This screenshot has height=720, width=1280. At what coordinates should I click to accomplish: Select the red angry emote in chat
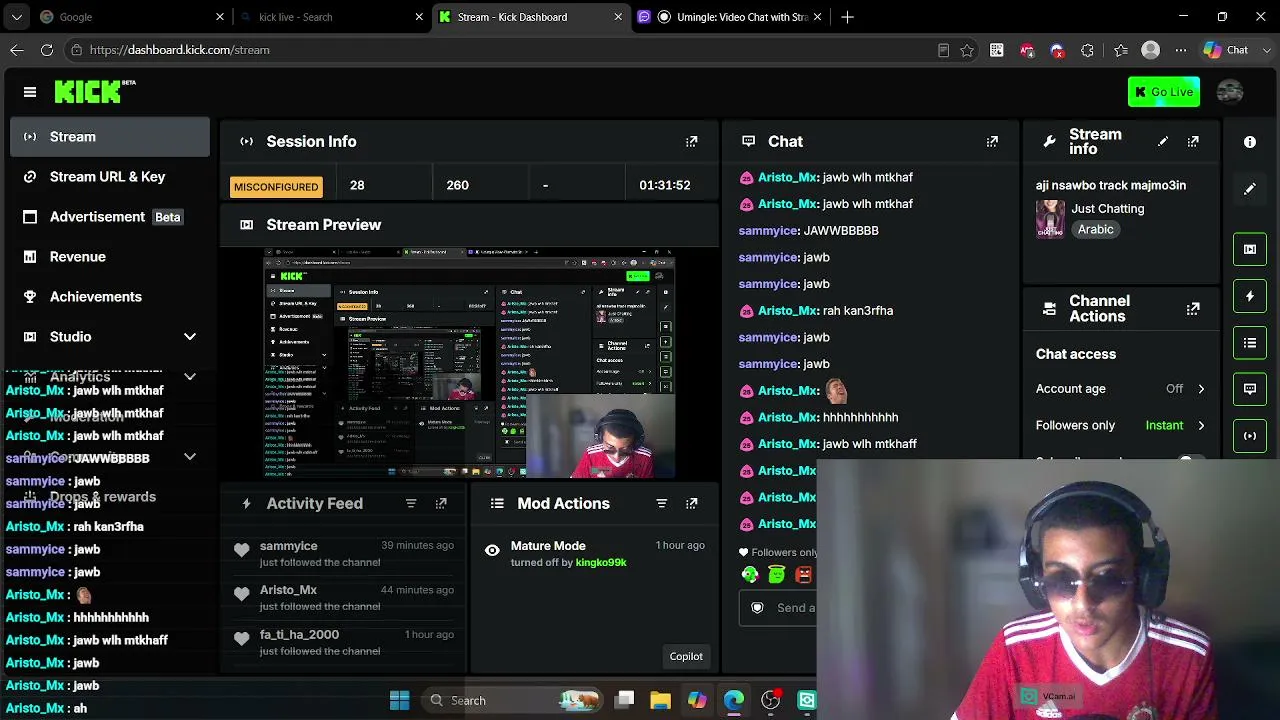point(803,575)
